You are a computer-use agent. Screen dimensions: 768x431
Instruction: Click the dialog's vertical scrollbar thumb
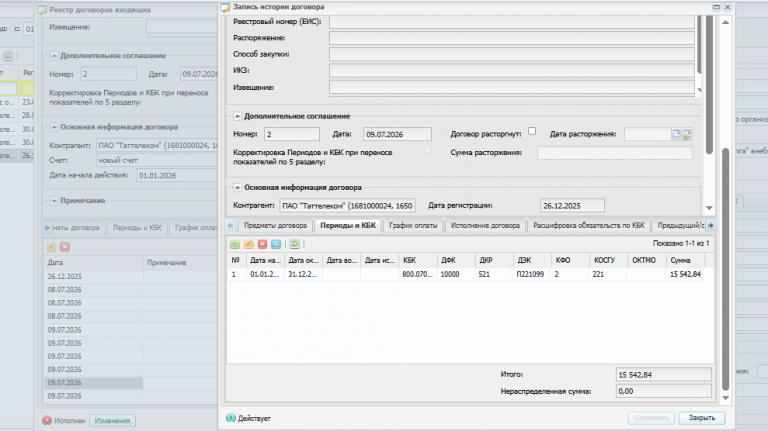[x=725, y=269]
